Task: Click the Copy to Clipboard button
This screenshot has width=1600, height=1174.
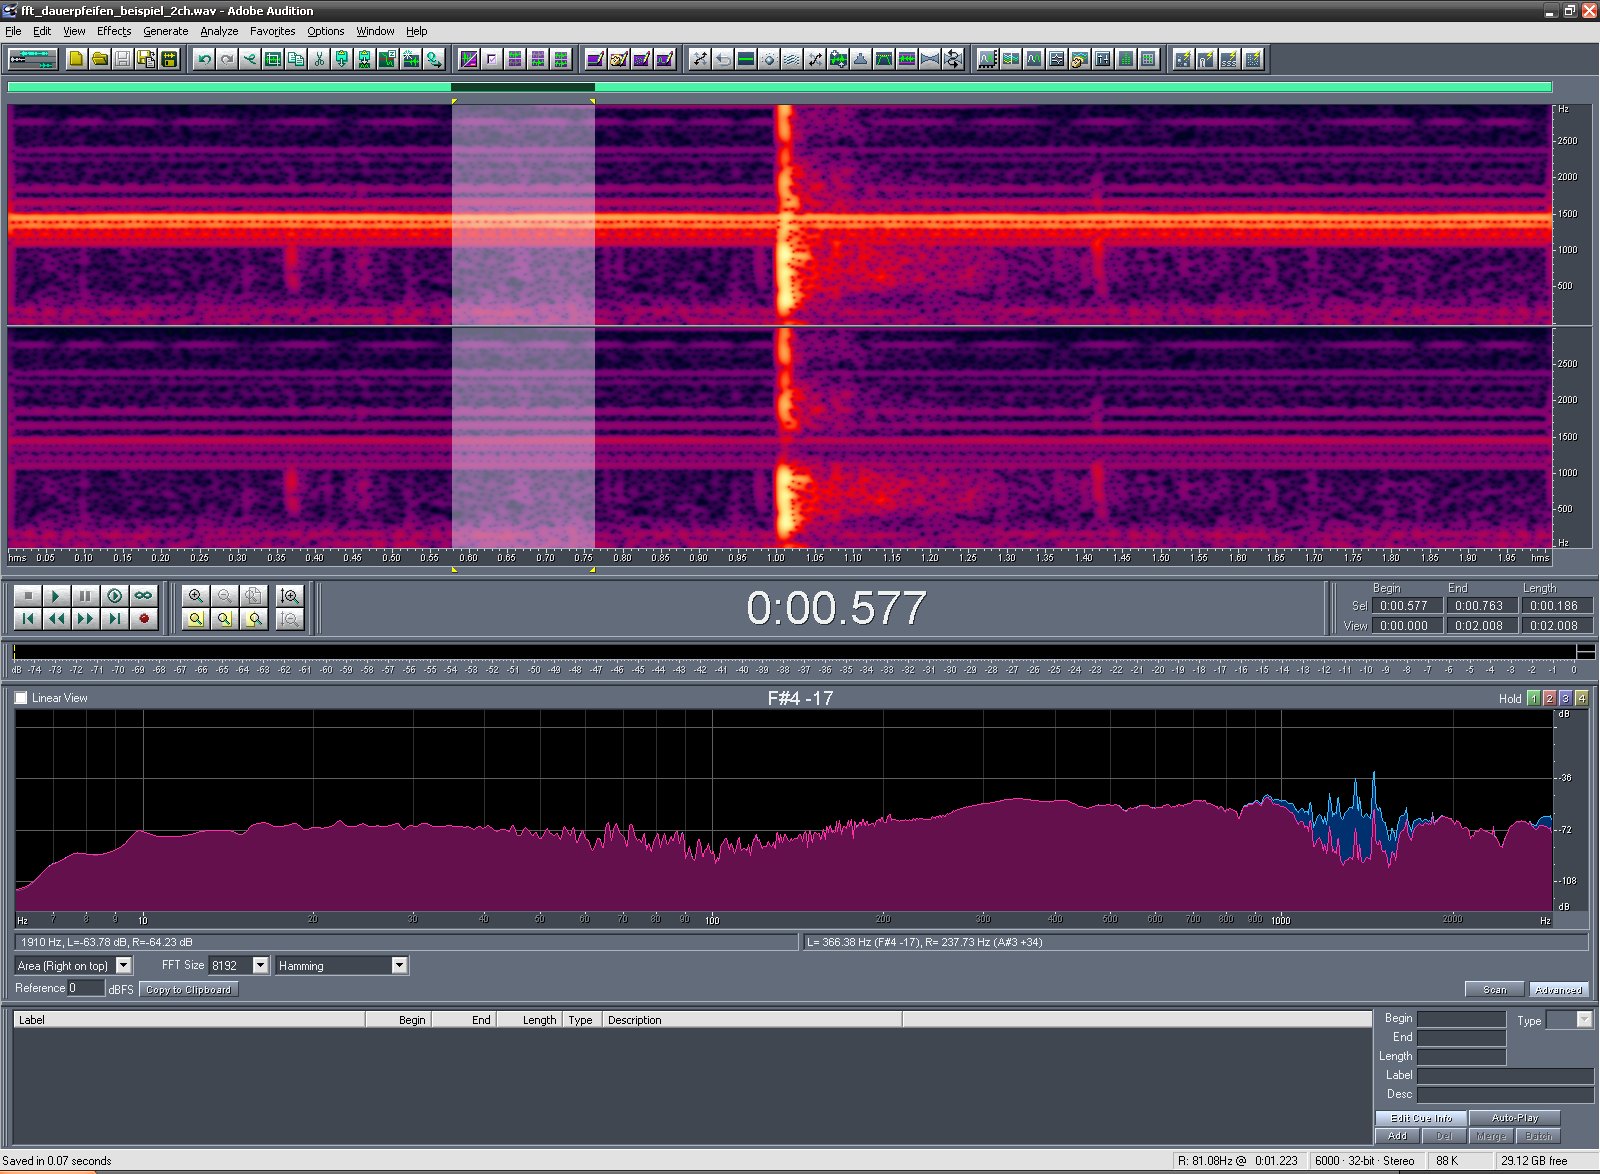Action: [x=188, y=989]
